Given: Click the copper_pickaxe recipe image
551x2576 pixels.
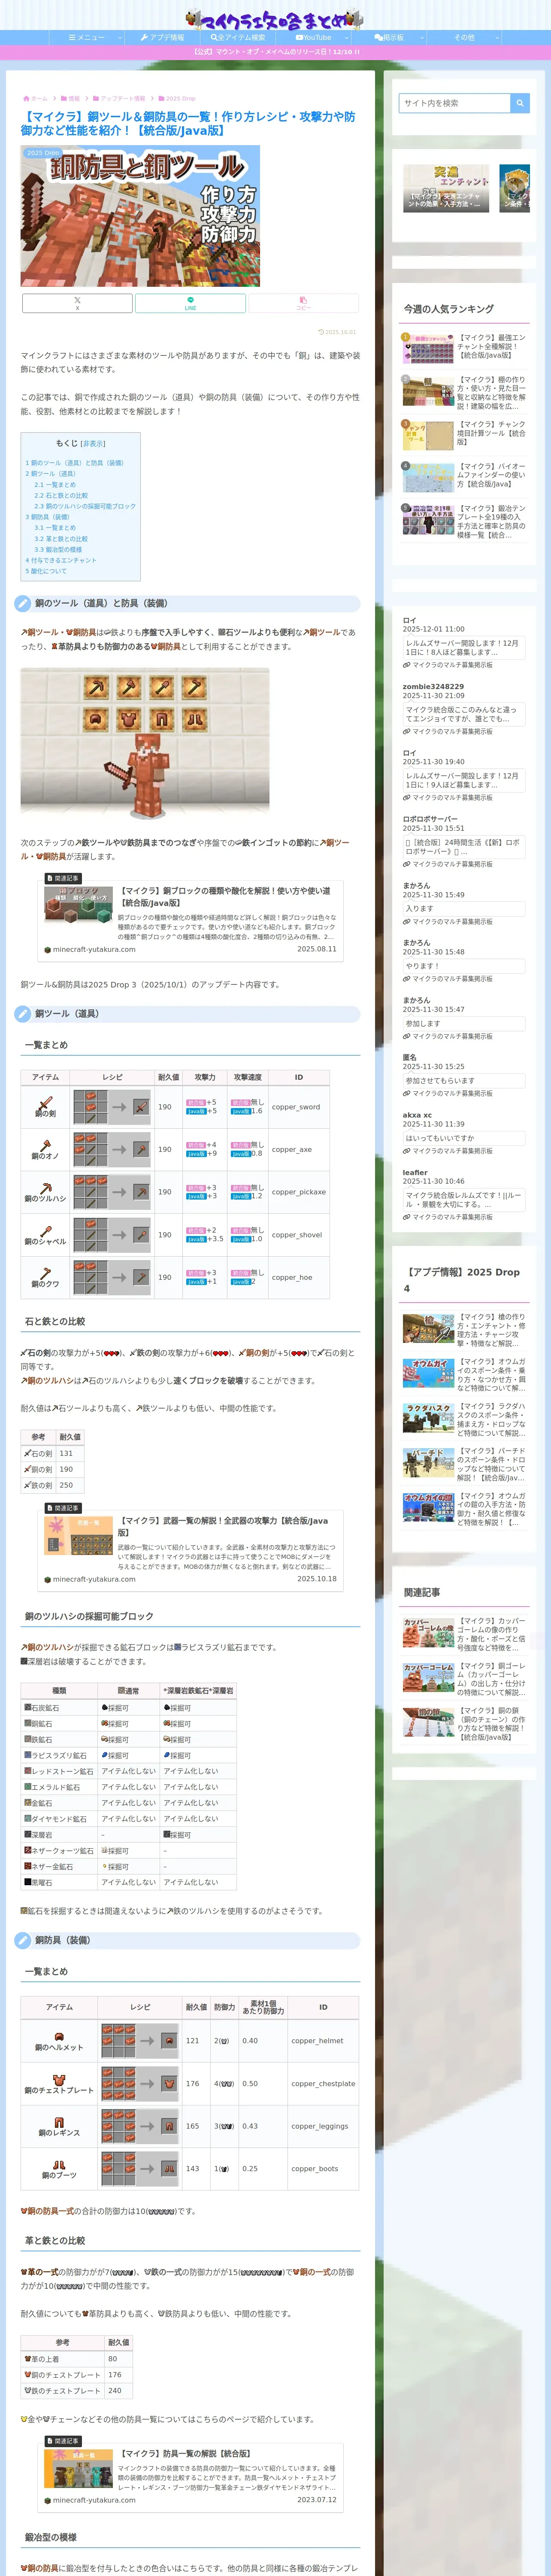Looking at the screenshot, I should pos(111,1192).
